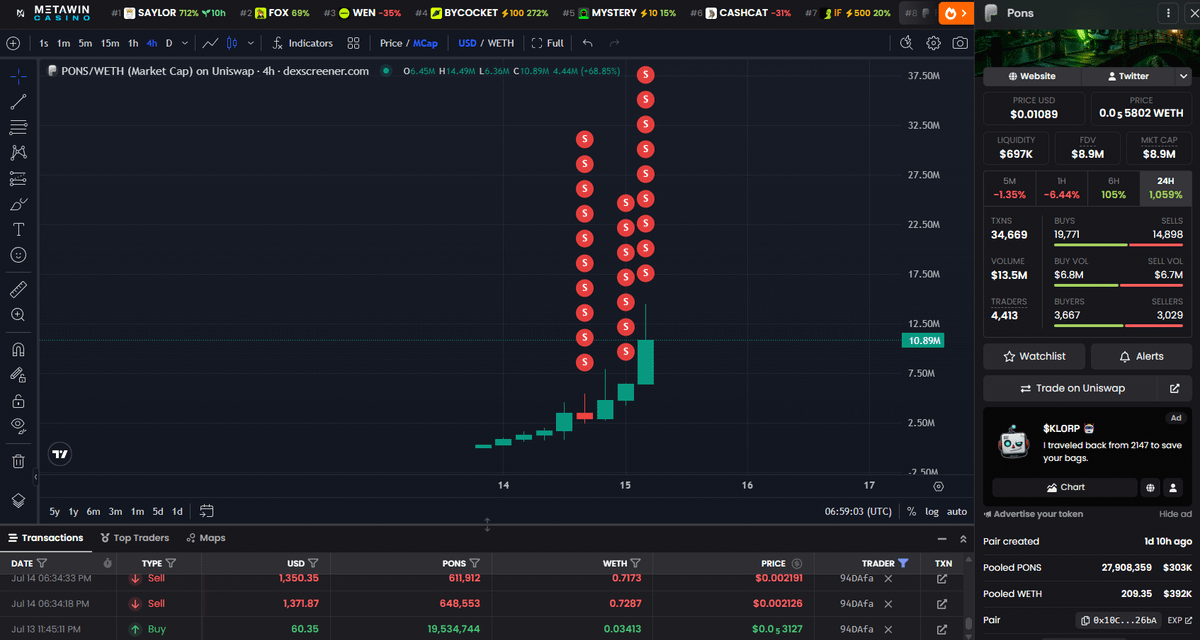Viewport: 1200px width, 640px height.
Task: Select the brush drawing tool
Action: point(18,204)
